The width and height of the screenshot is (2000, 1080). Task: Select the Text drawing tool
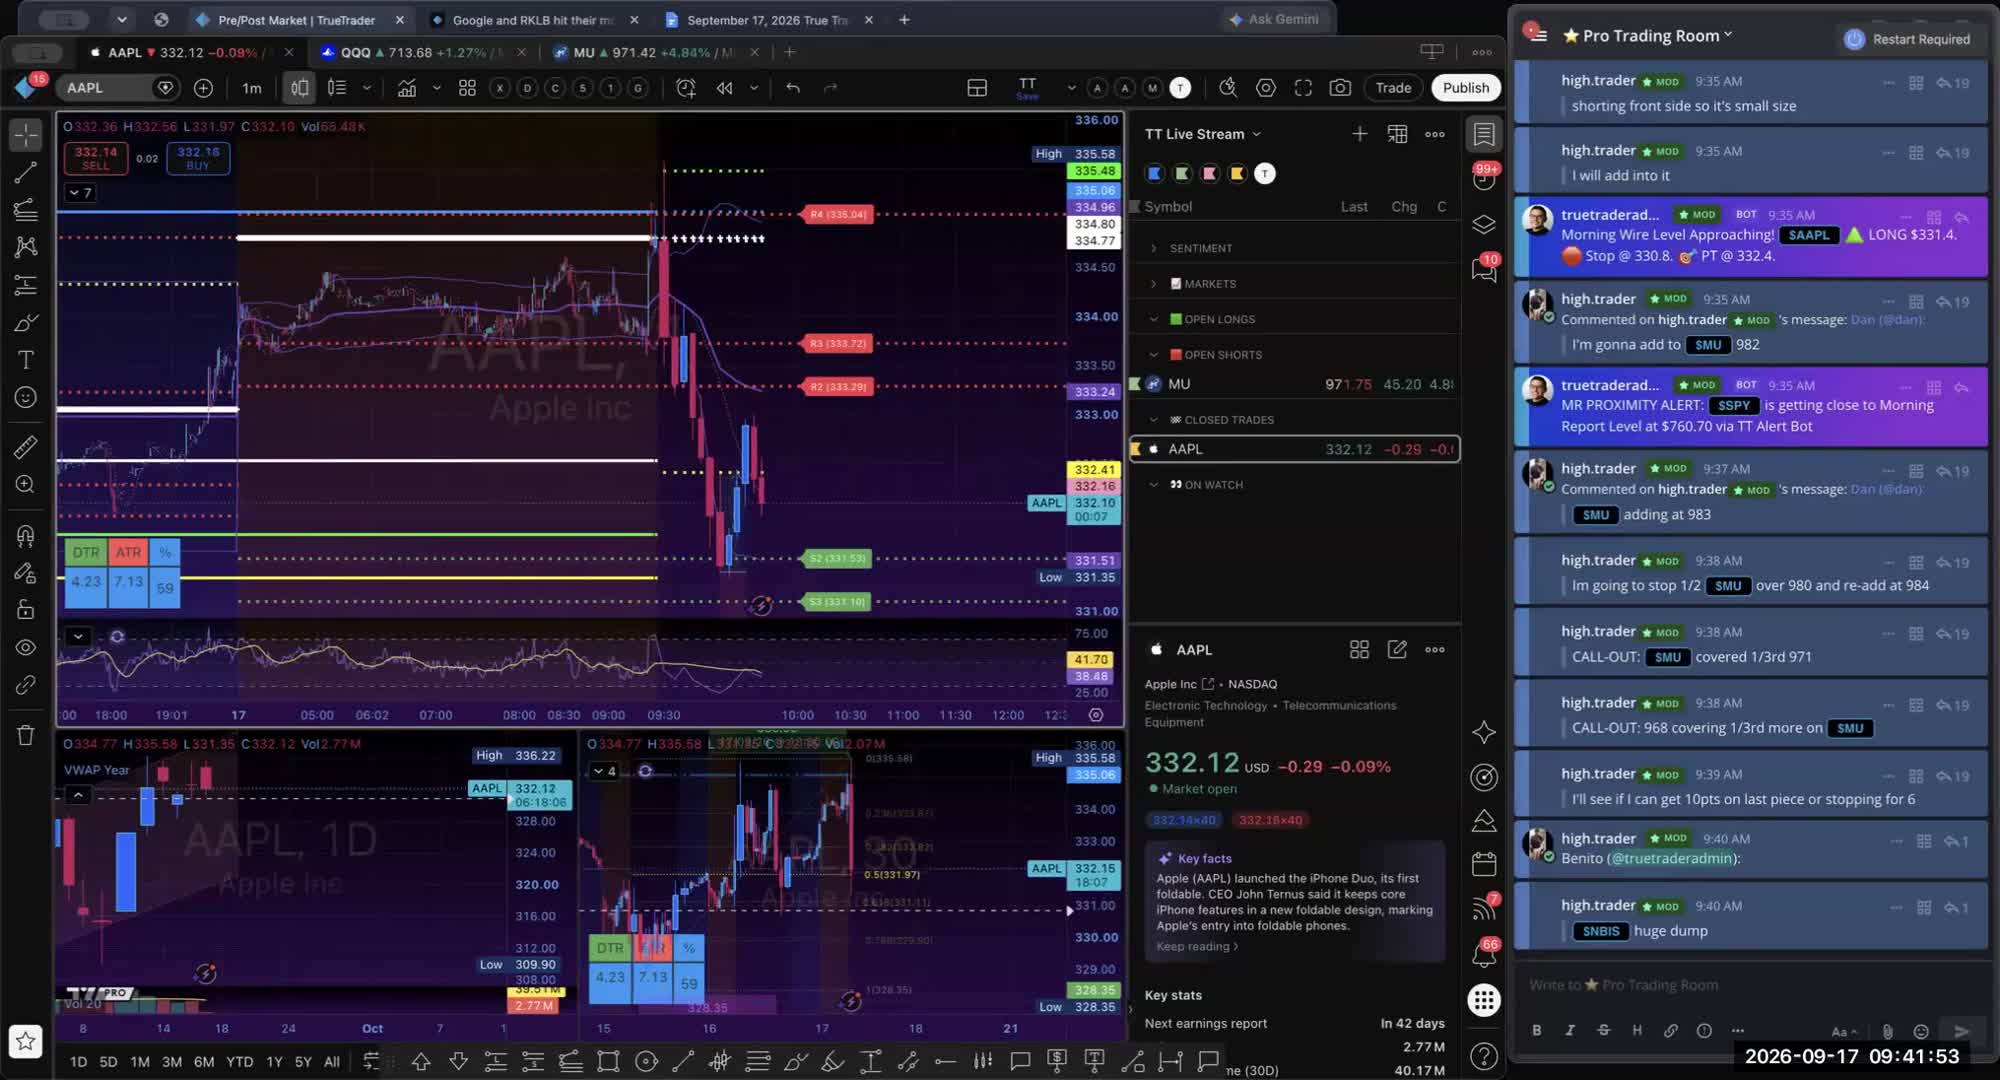pyautogui.click(x=25, y=360)
